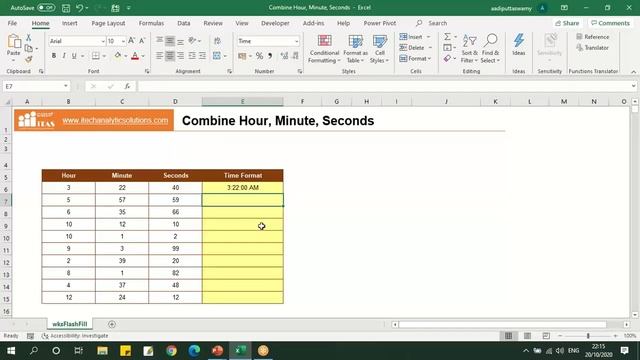Open the itechanalyticsolutions.com link

115,120
